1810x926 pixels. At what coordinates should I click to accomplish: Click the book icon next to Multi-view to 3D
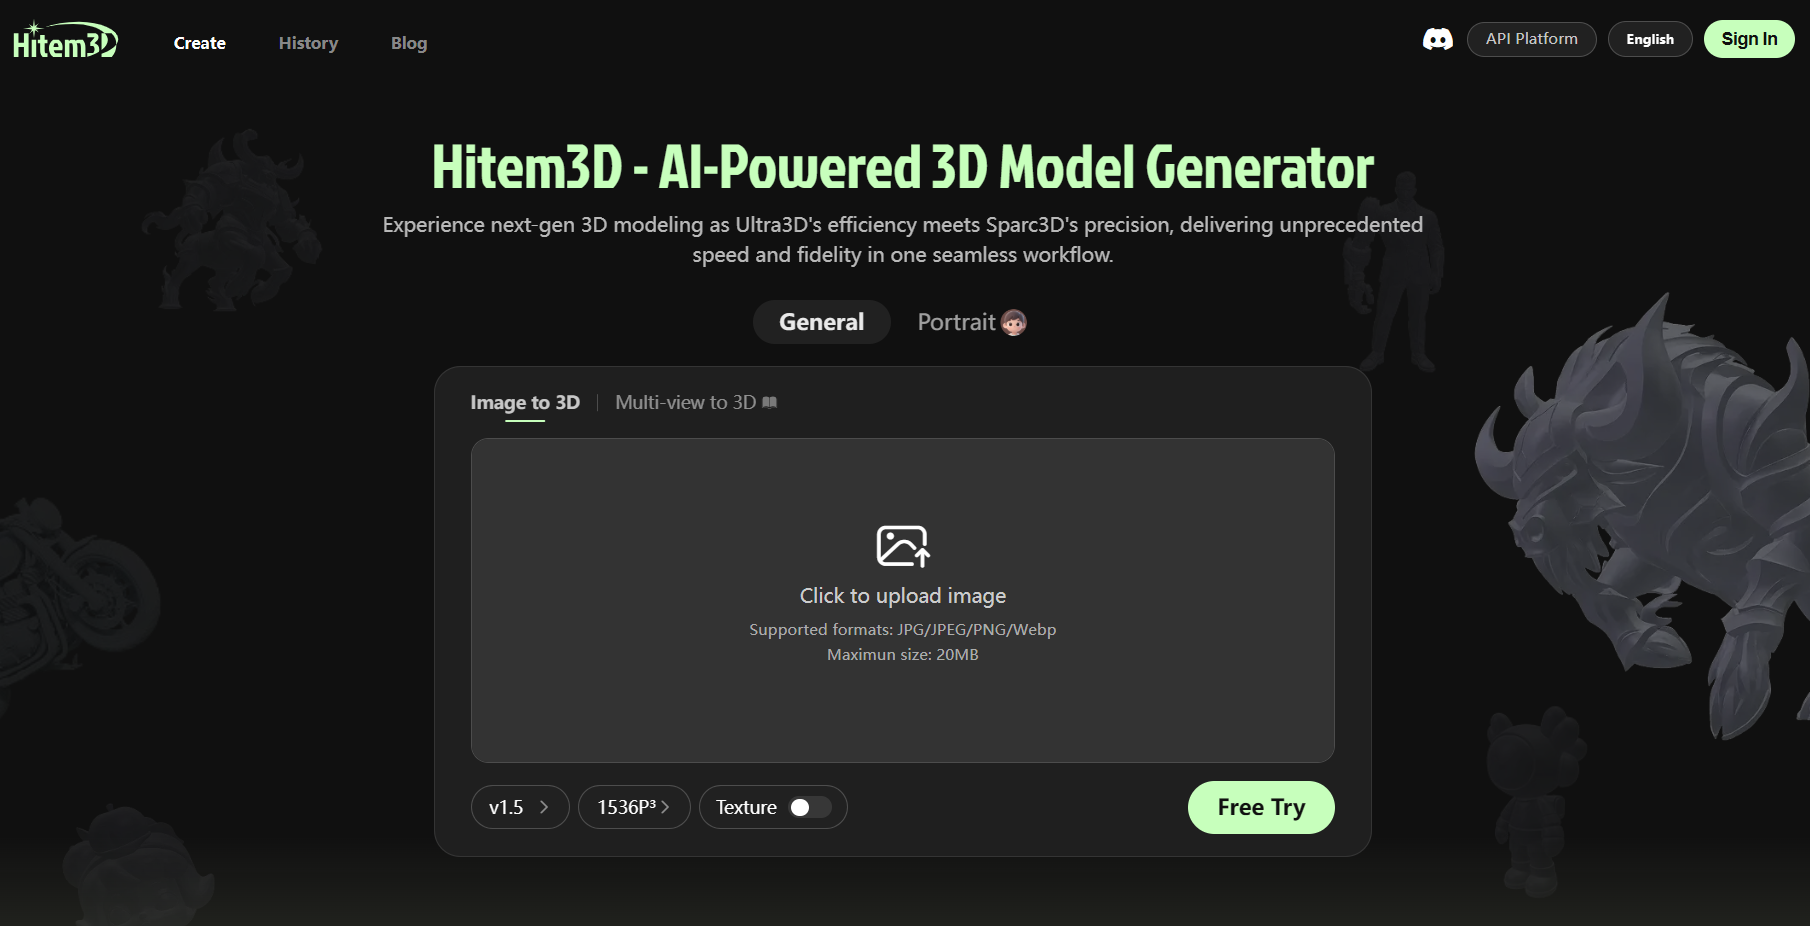(x=770, y=402)
